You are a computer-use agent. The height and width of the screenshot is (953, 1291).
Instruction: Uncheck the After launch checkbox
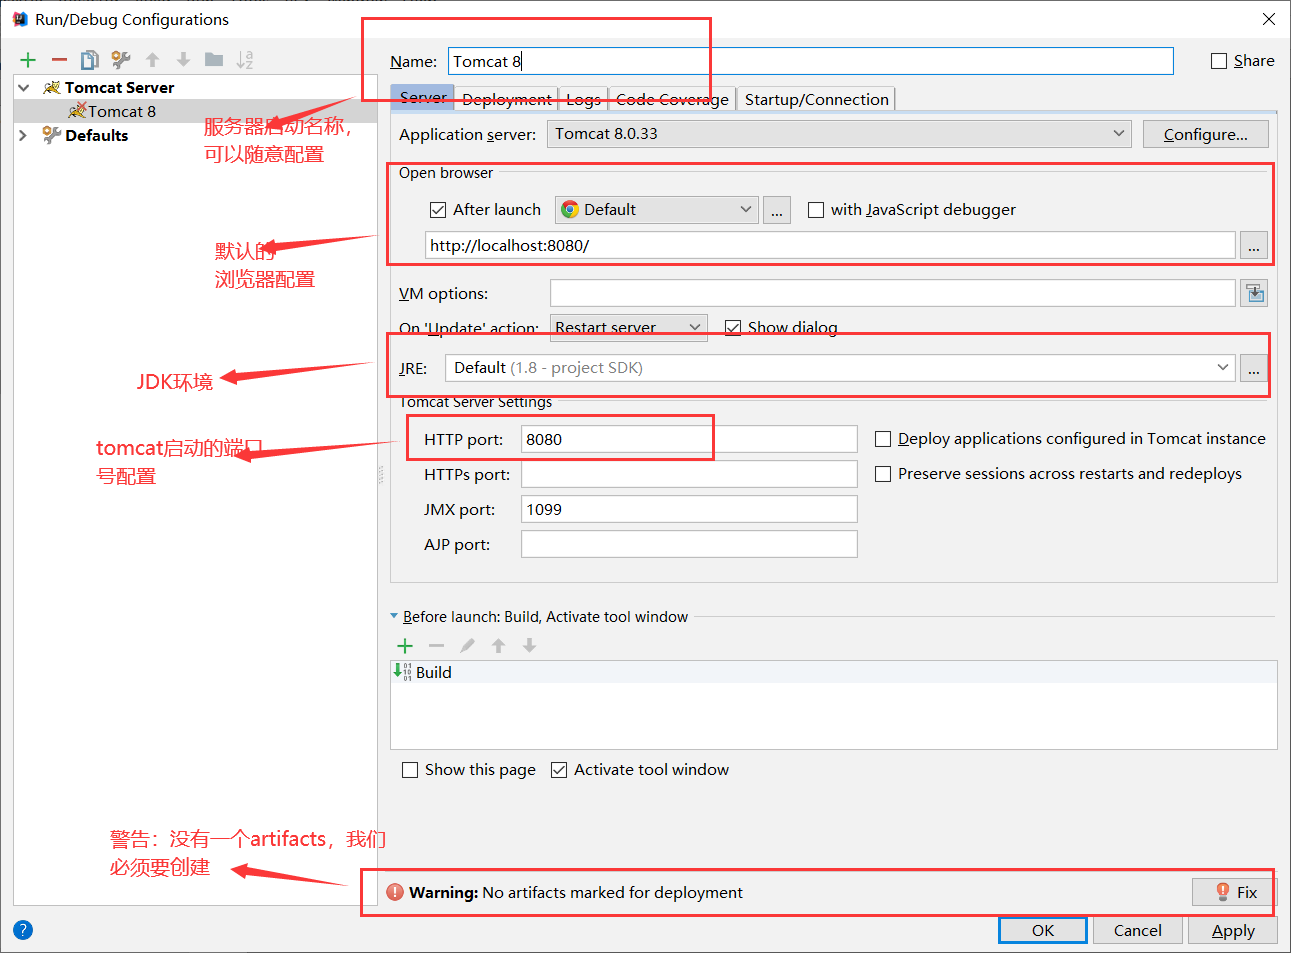pos(438,210)
